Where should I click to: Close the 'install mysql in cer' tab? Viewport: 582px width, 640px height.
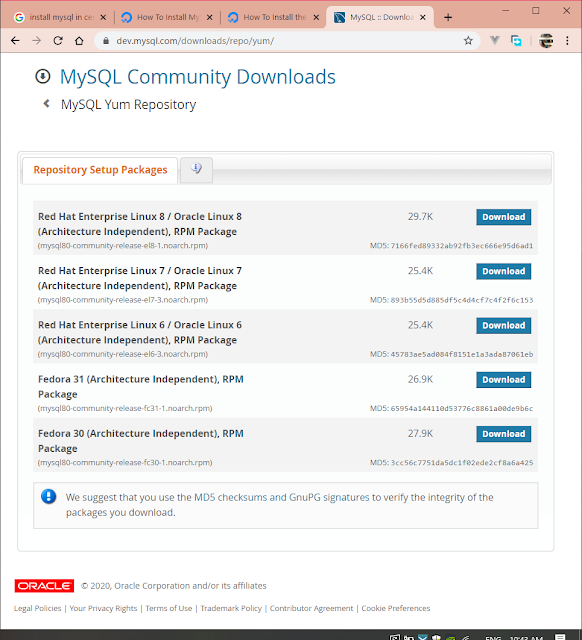[103, 17]
